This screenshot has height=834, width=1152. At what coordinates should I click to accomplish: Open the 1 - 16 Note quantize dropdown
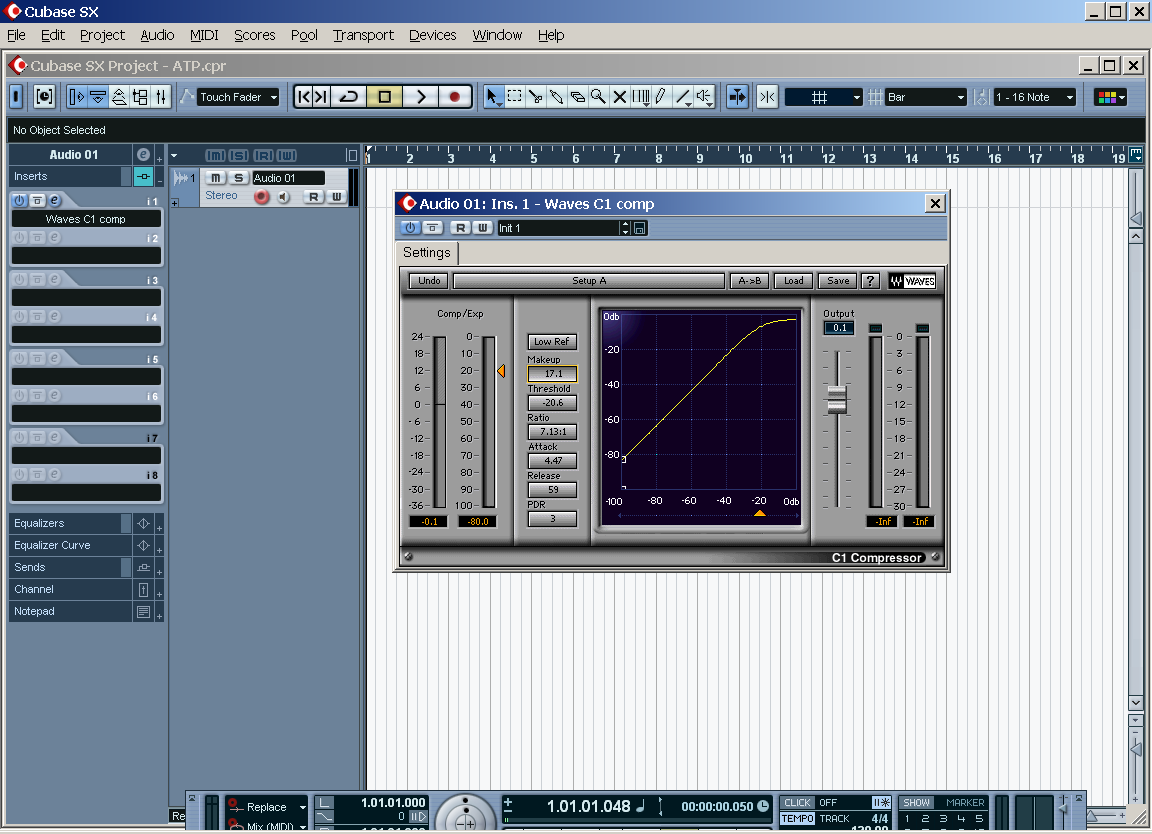click(1034, 97)
